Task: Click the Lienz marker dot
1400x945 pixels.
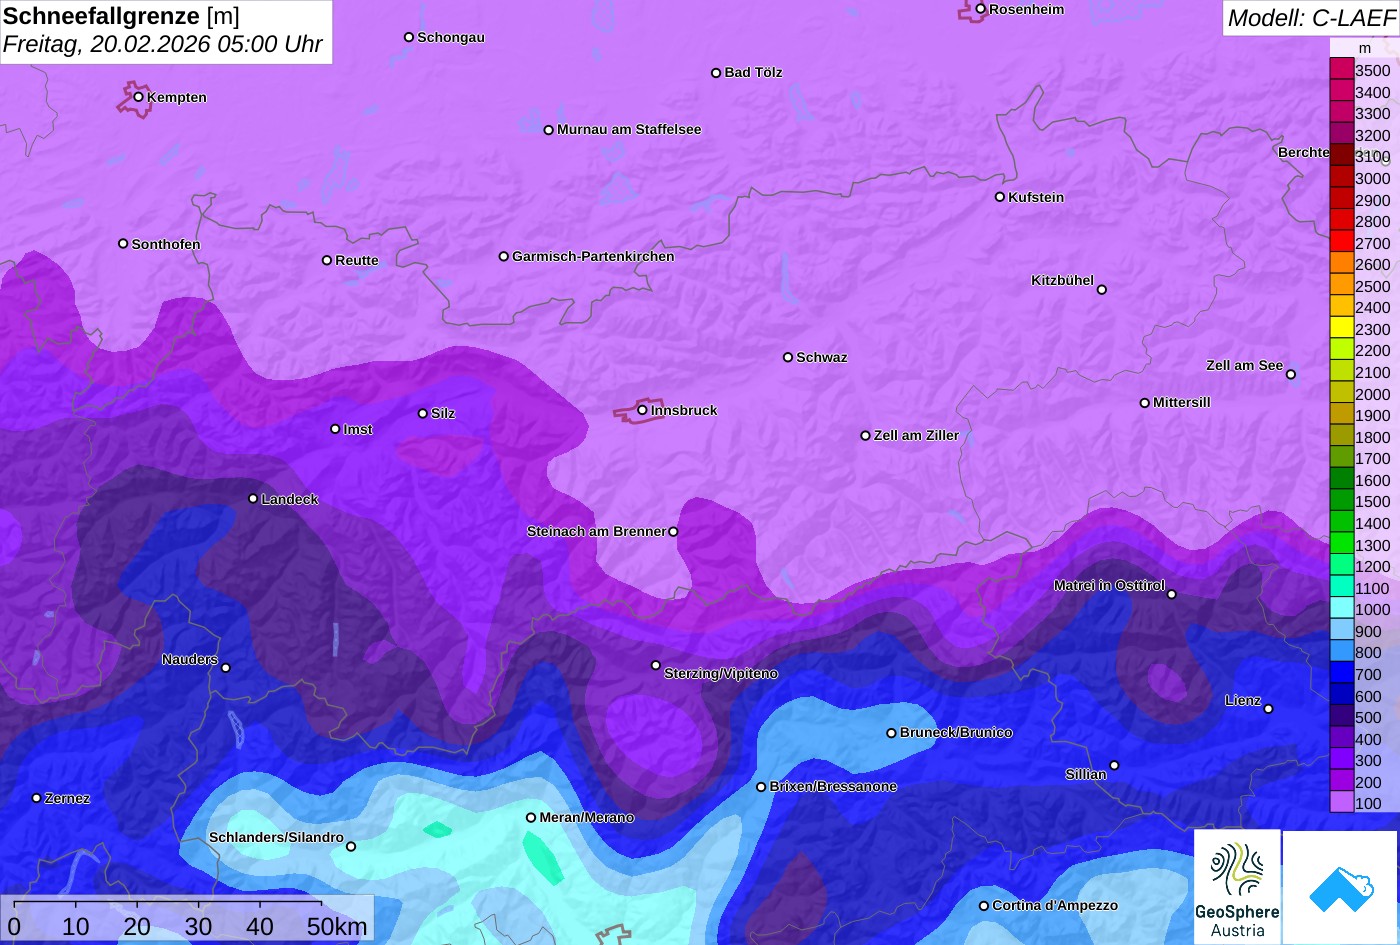Action: [1268, 709]
